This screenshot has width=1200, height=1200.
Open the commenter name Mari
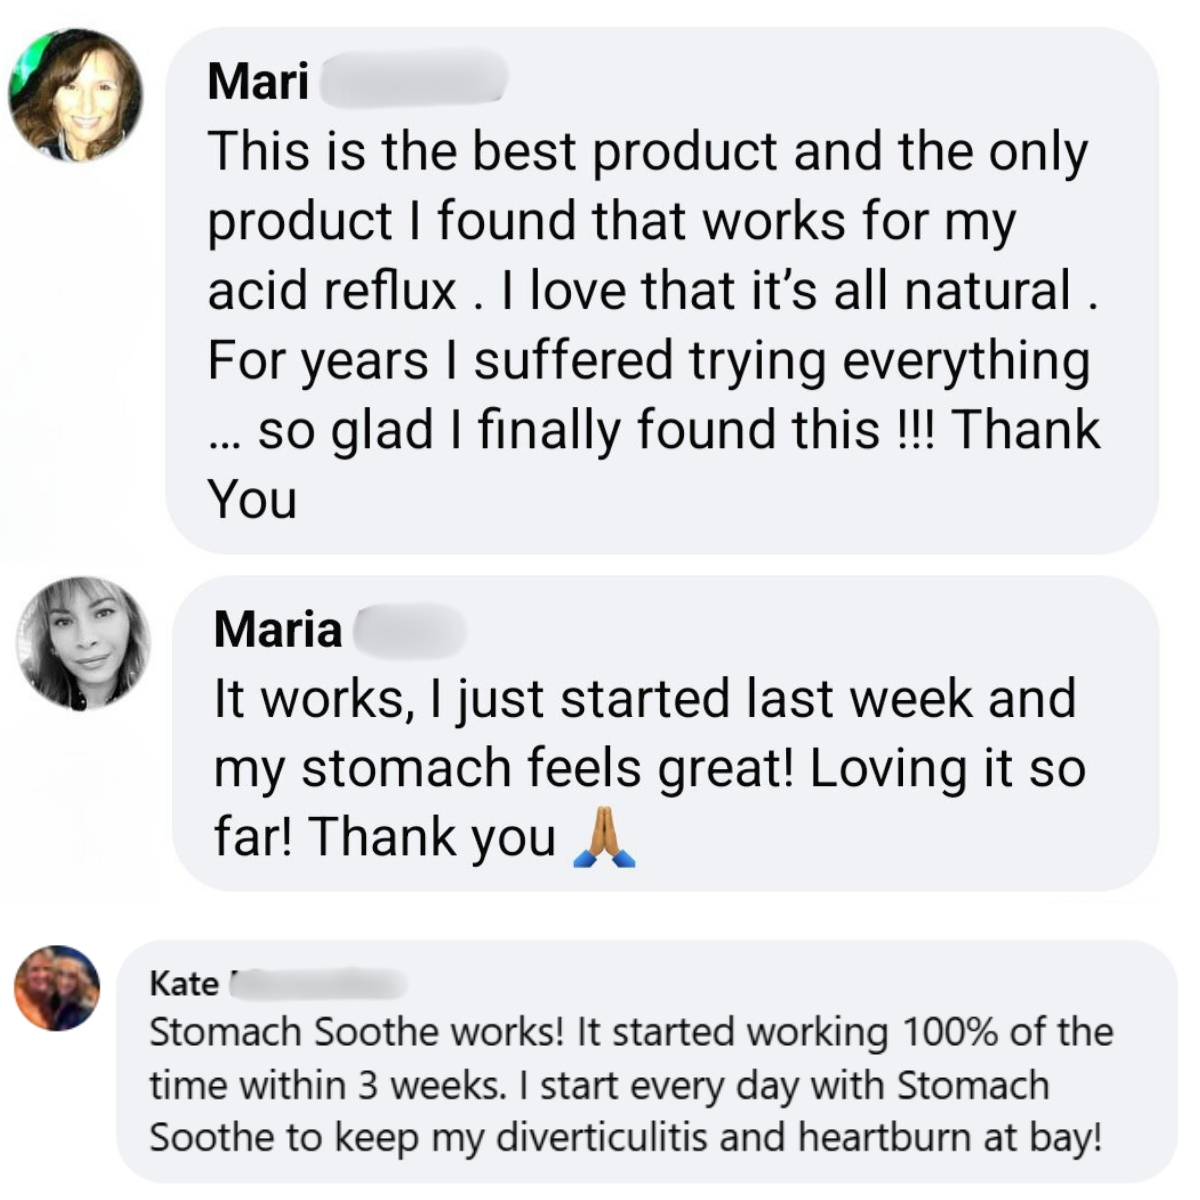click(258, 81)
